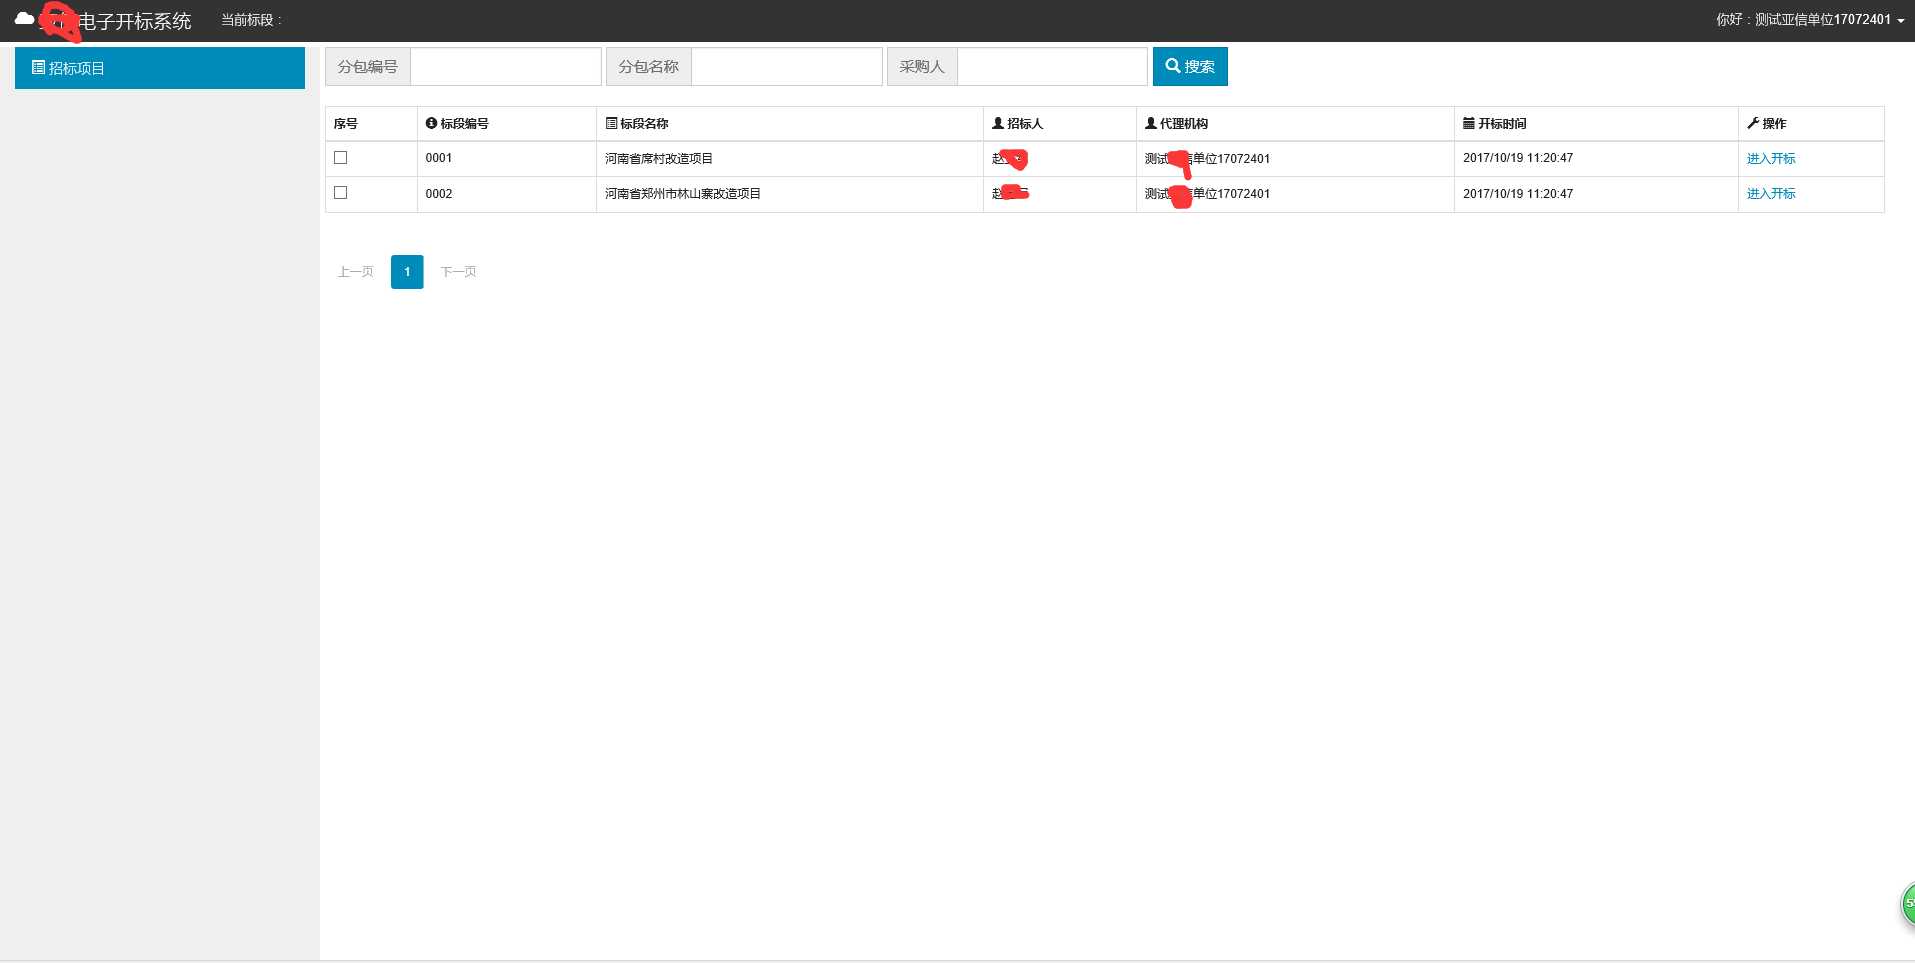1915x963 pixels.
Task: Select the 河南省席村改造项目 cell
Action: click(790, 159)
